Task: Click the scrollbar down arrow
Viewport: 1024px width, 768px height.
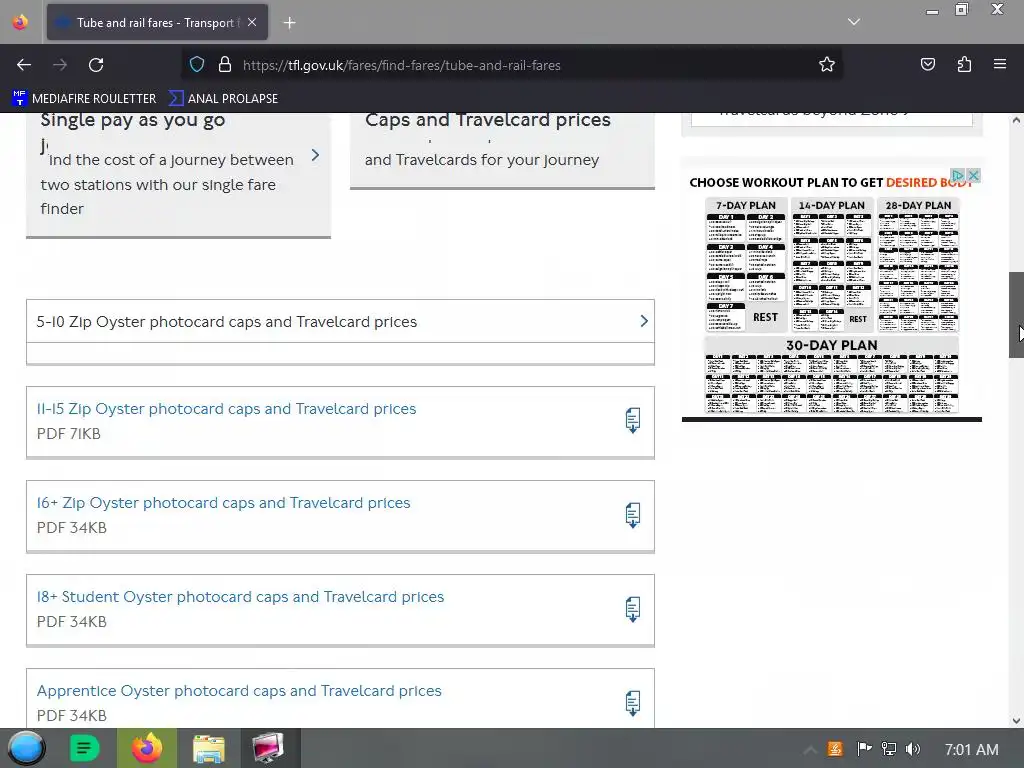Action: click(1016, 721)
